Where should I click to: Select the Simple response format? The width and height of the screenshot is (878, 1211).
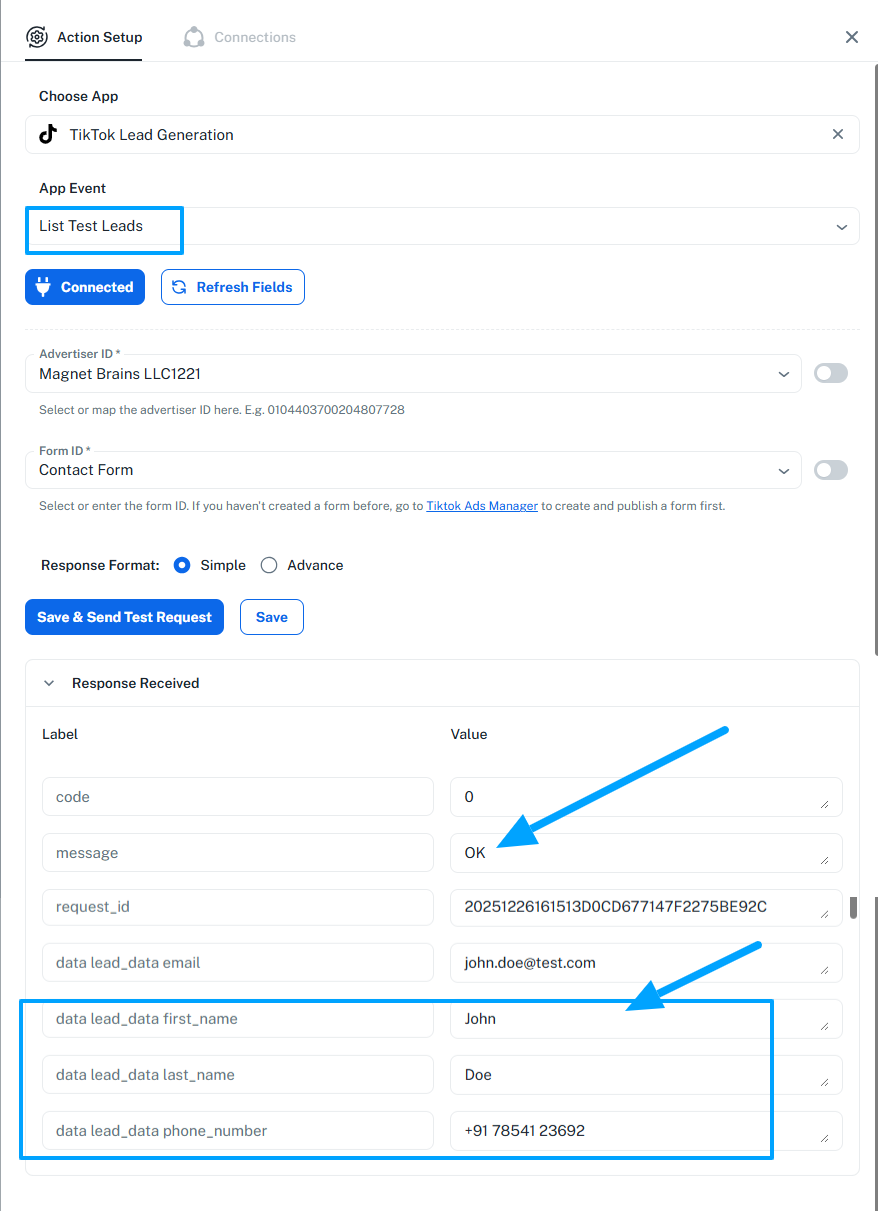point(182,565)
